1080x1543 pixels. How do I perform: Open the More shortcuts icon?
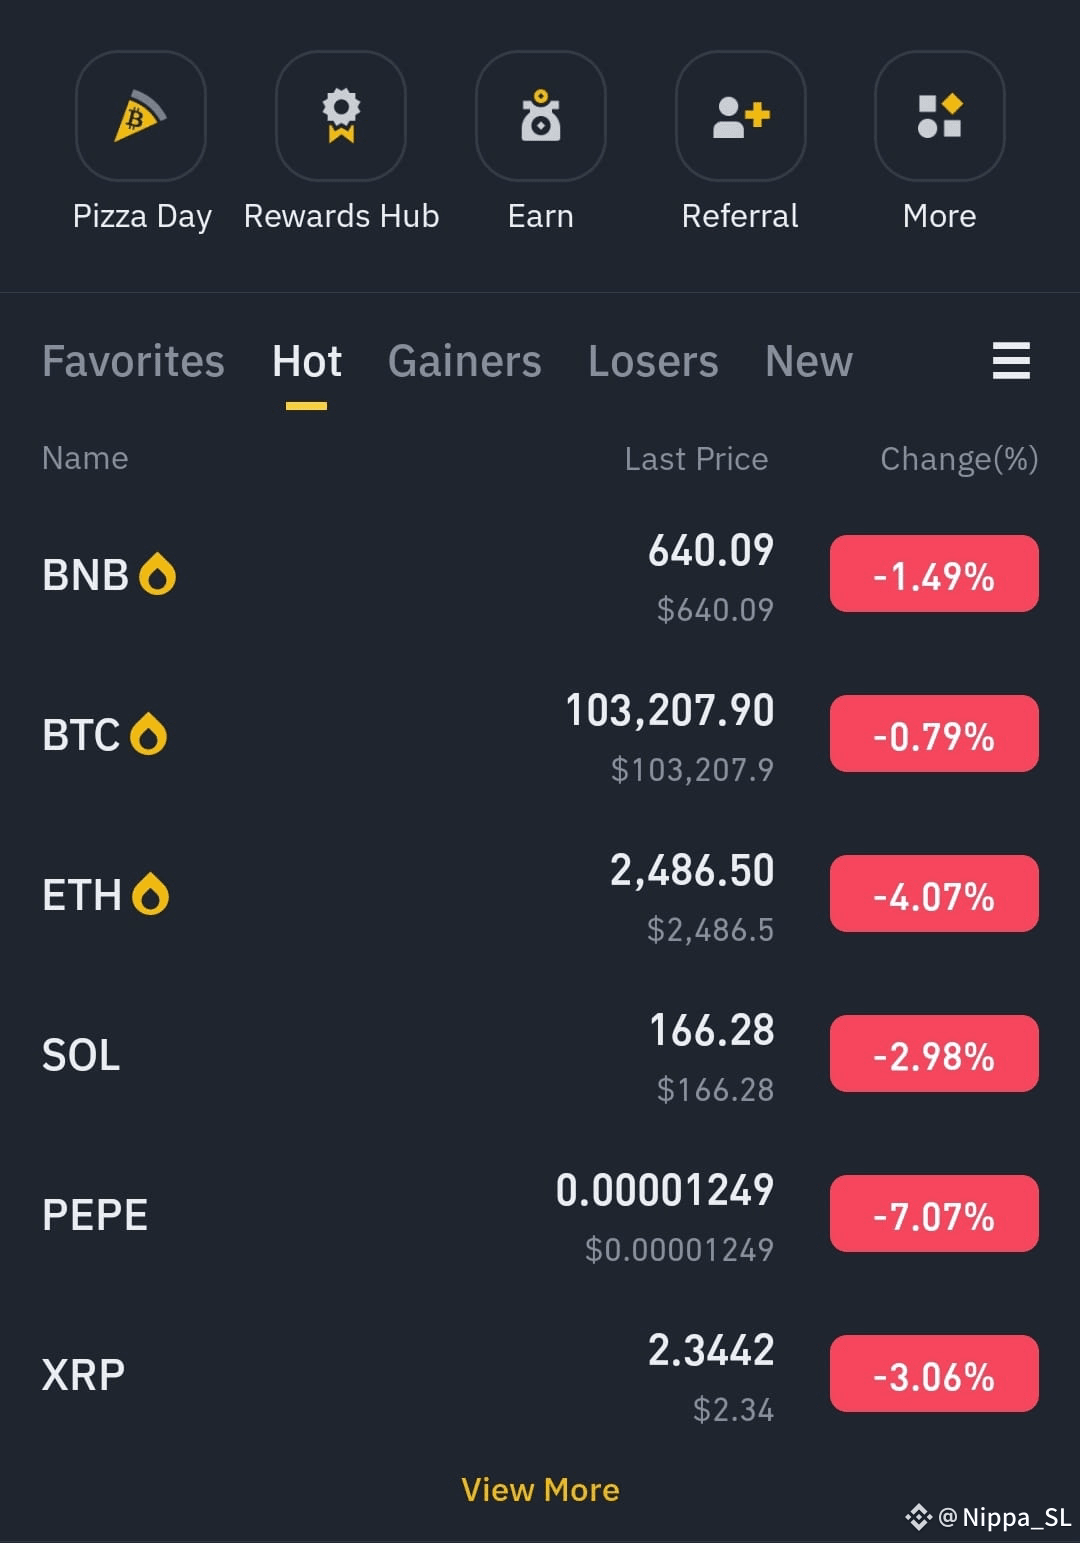click(940, 116)
